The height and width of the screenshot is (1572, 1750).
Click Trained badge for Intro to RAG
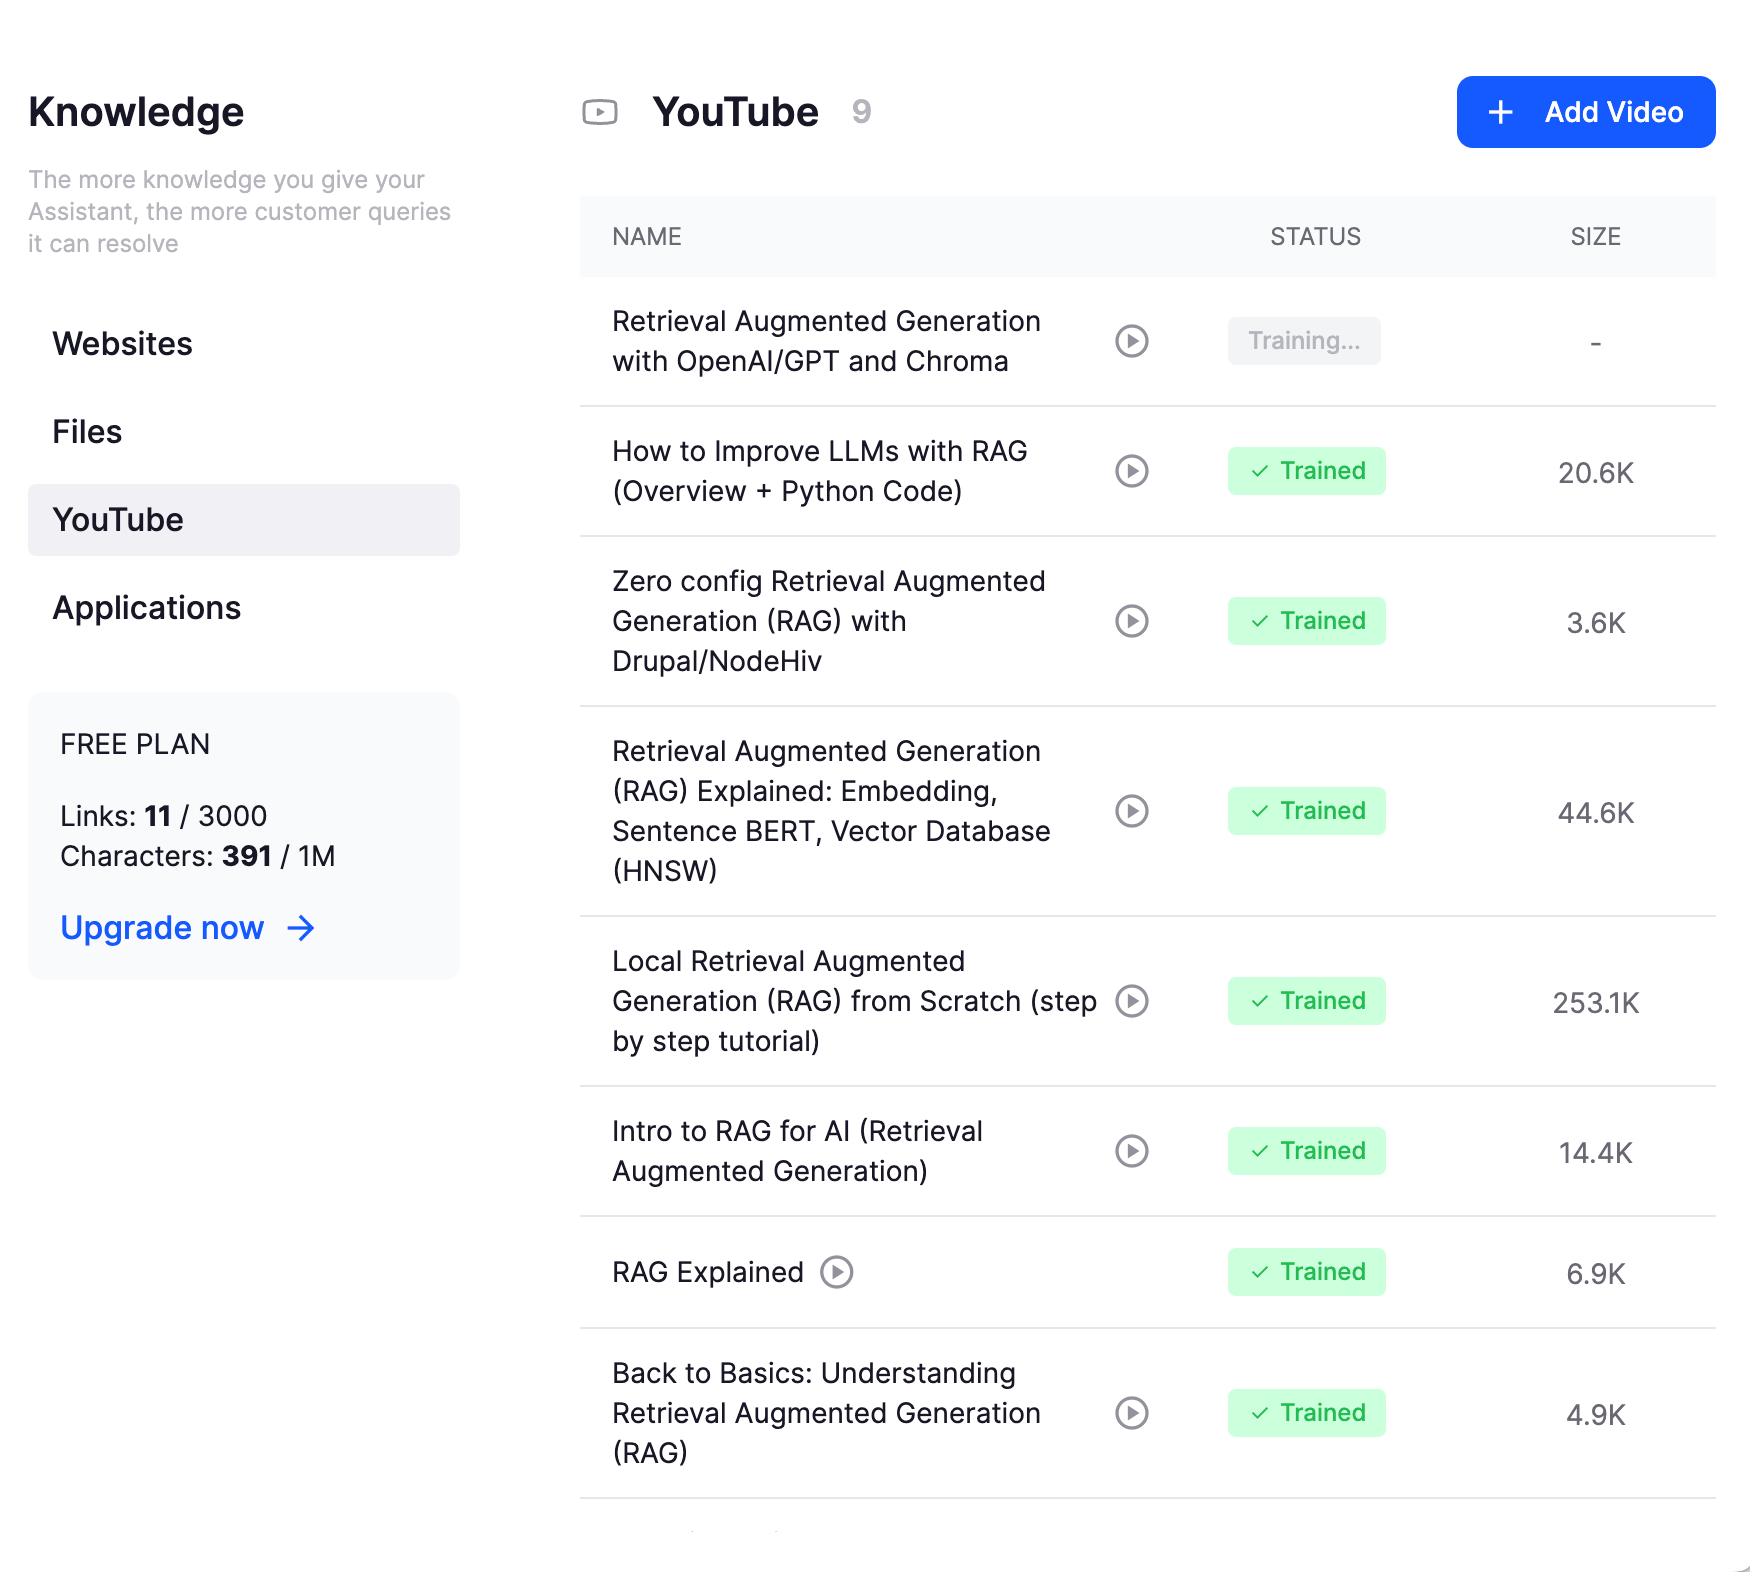pos(1307,1151)
